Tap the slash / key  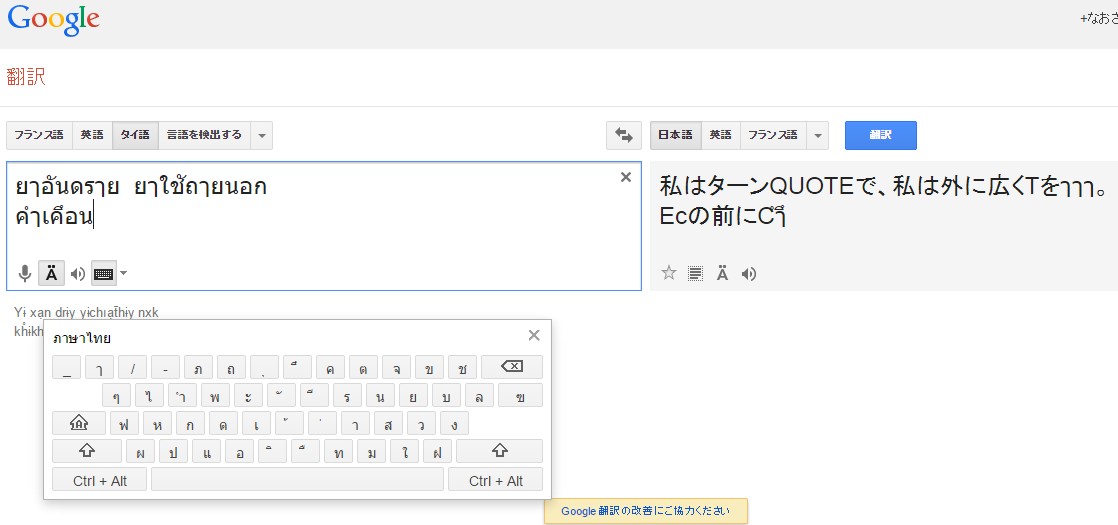[133, 367]
